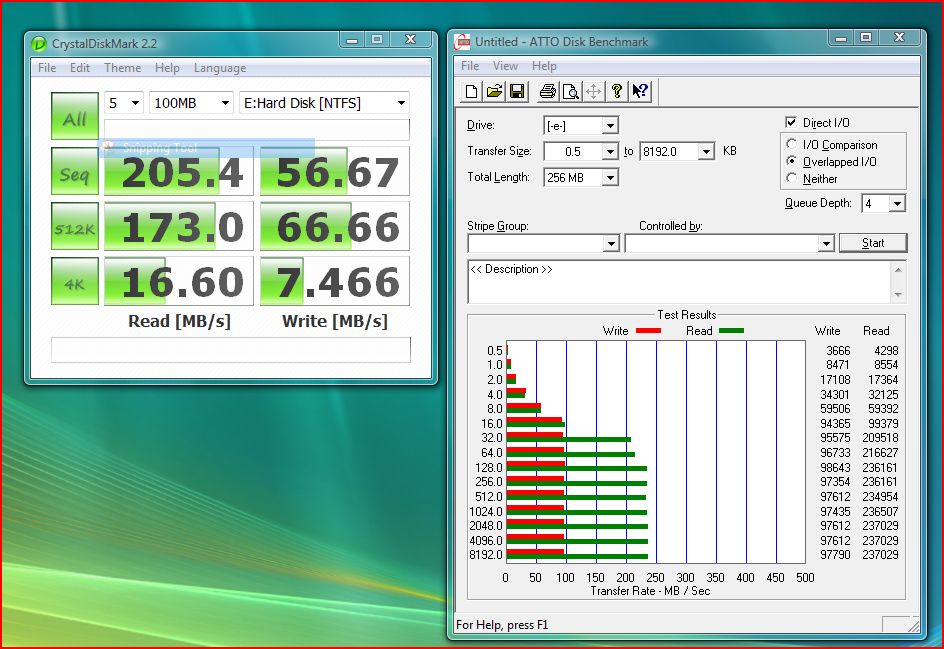The image size is (944, 649).
Task: Open the Language menu in CrystalDiskMark
Action: click(220, 67)
